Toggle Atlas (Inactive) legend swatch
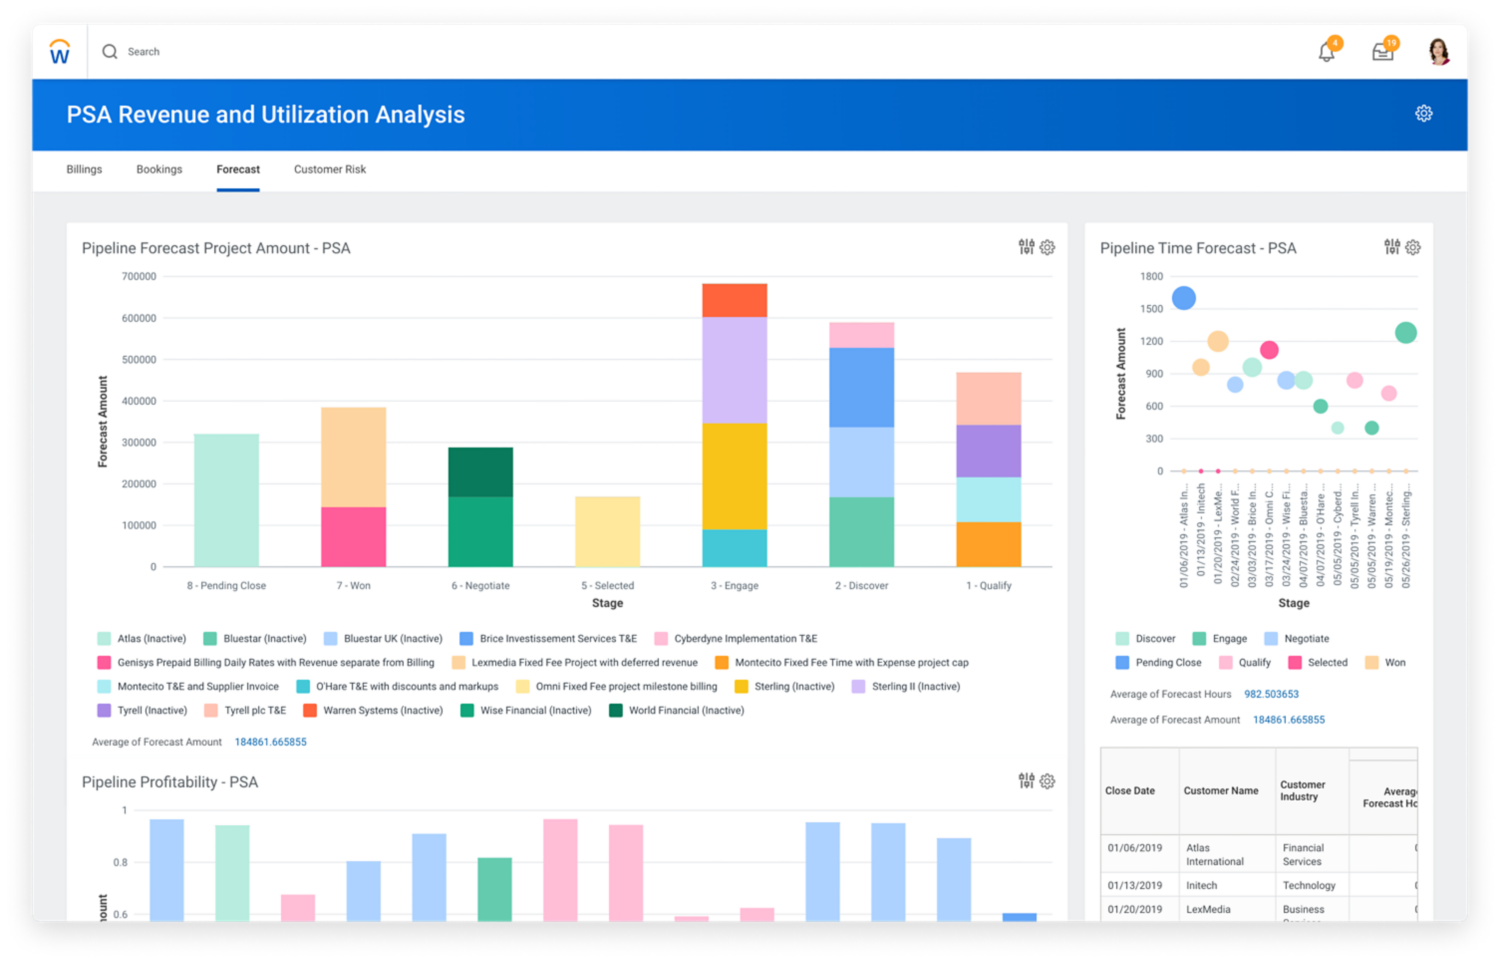This screenshot has height=962, width=1500. point(104,639)
